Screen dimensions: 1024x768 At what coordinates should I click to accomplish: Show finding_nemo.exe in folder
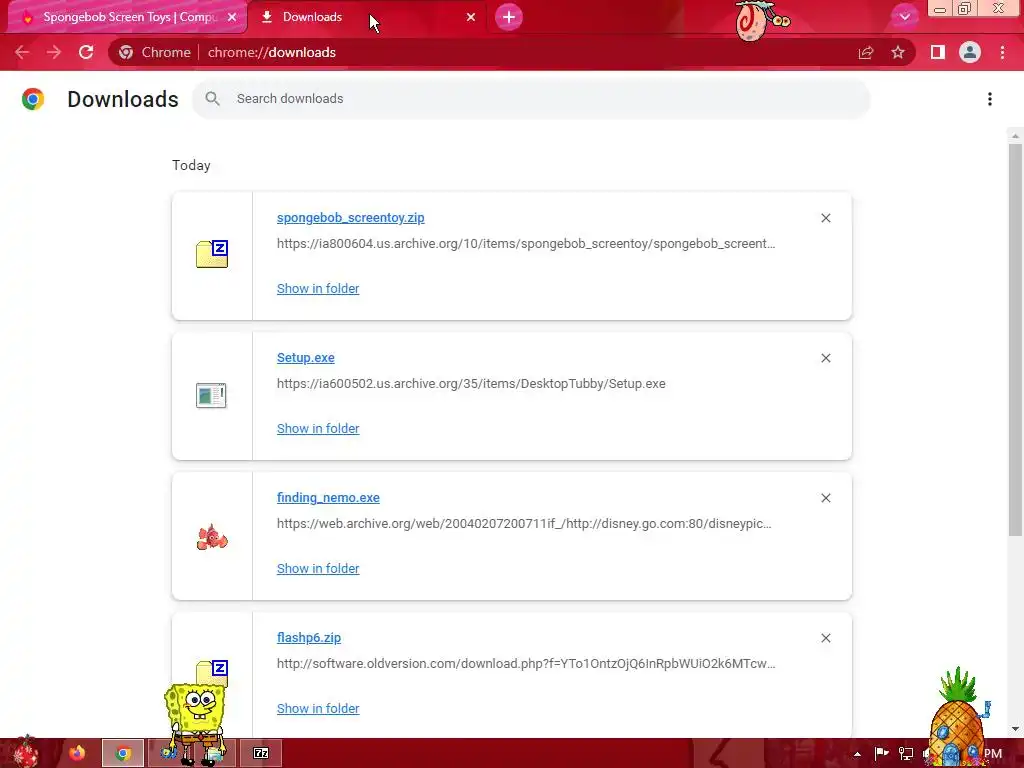[318, 569]
